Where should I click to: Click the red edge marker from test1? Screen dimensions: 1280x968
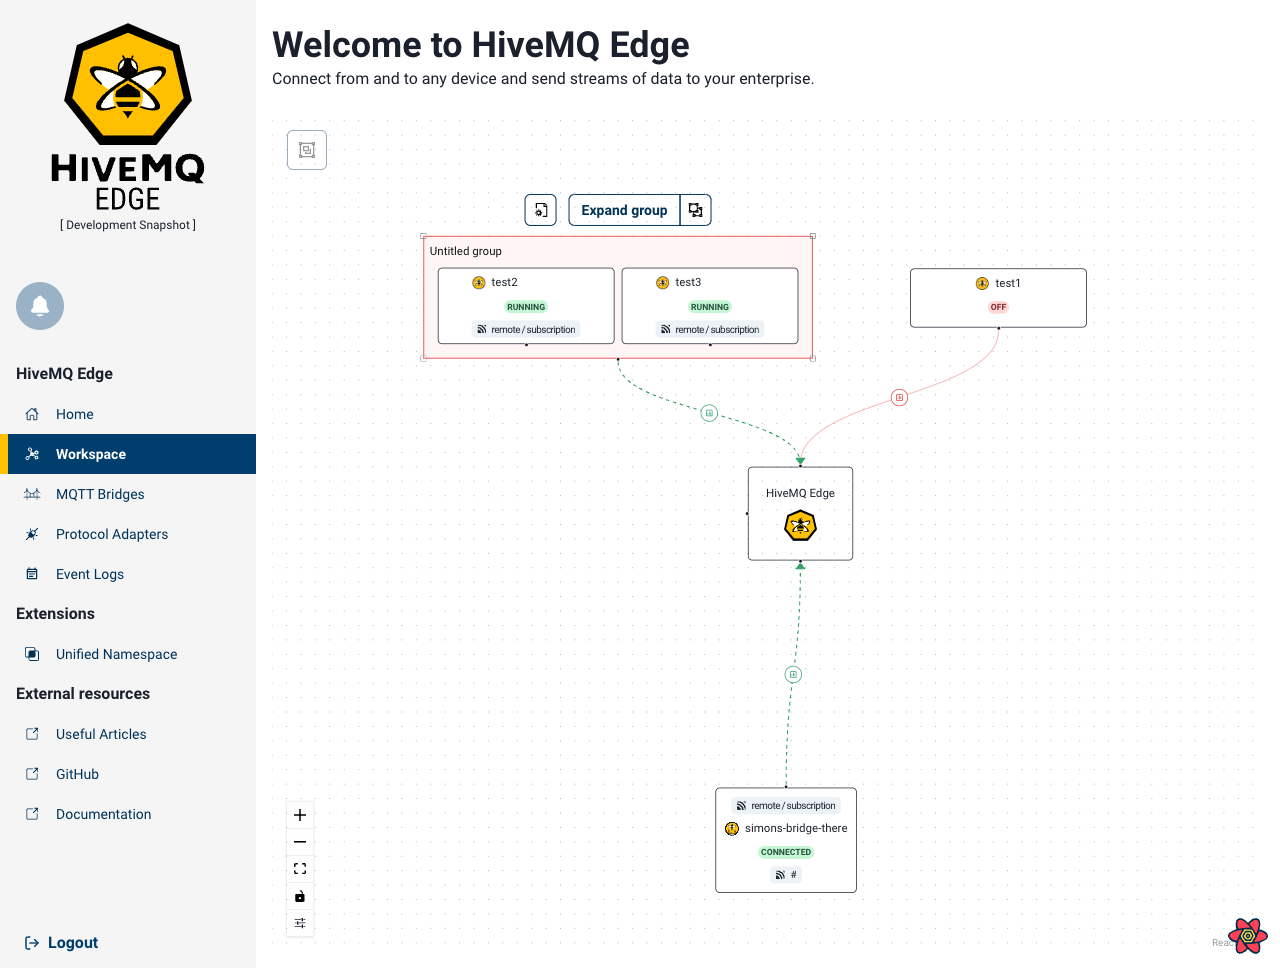899,398
